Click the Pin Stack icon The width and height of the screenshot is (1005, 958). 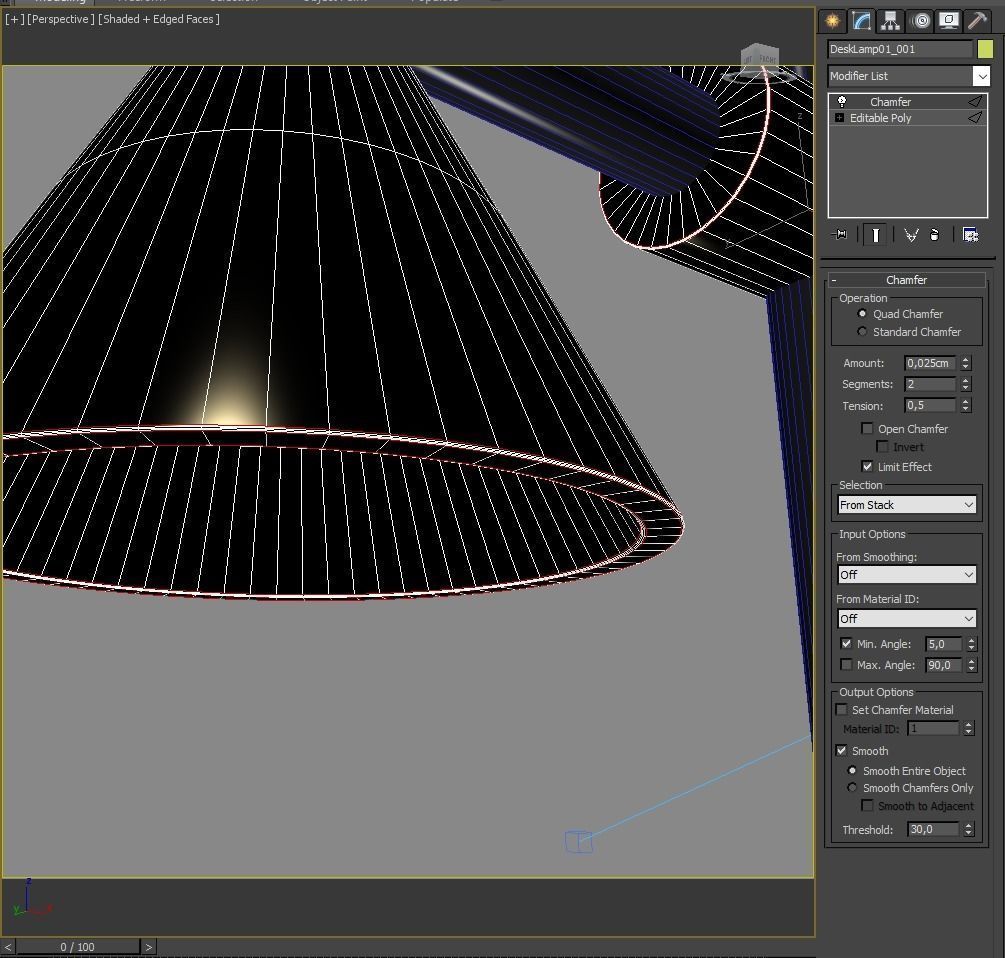pos(839,235)
